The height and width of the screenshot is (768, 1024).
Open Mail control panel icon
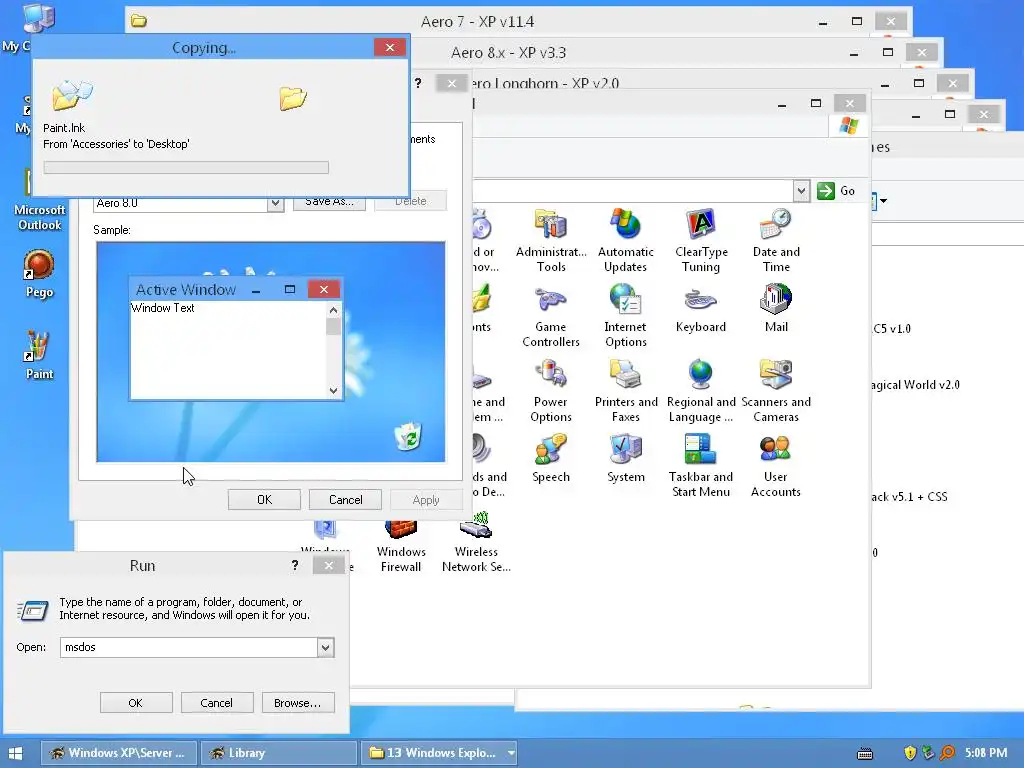click(776, 308)
